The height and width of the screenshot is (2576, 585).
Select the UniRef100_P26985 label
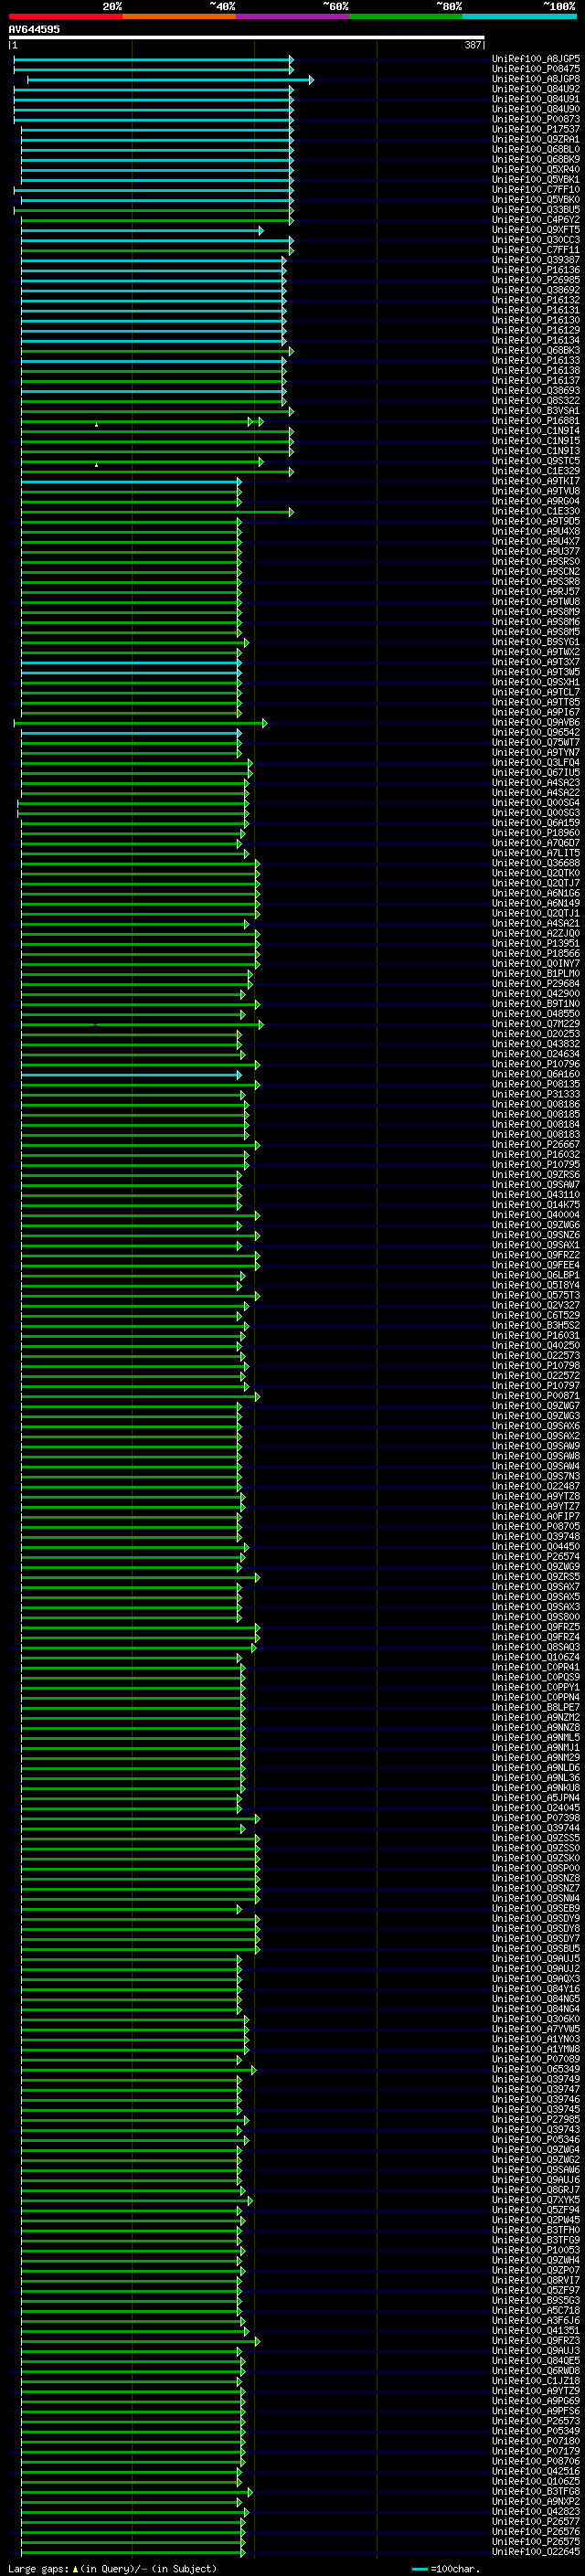[536, 280]
